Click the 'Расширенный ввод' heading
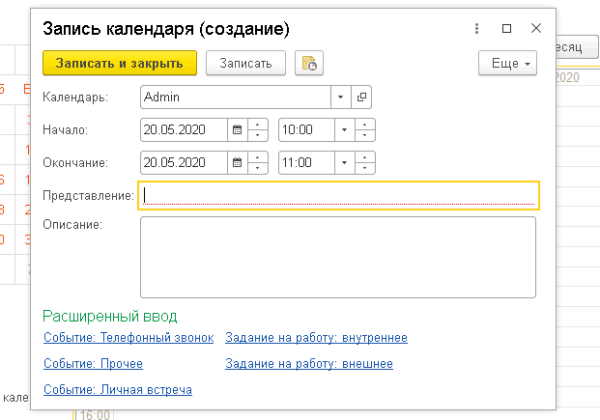This screenshot has height=420, width=600. [109, 316]
